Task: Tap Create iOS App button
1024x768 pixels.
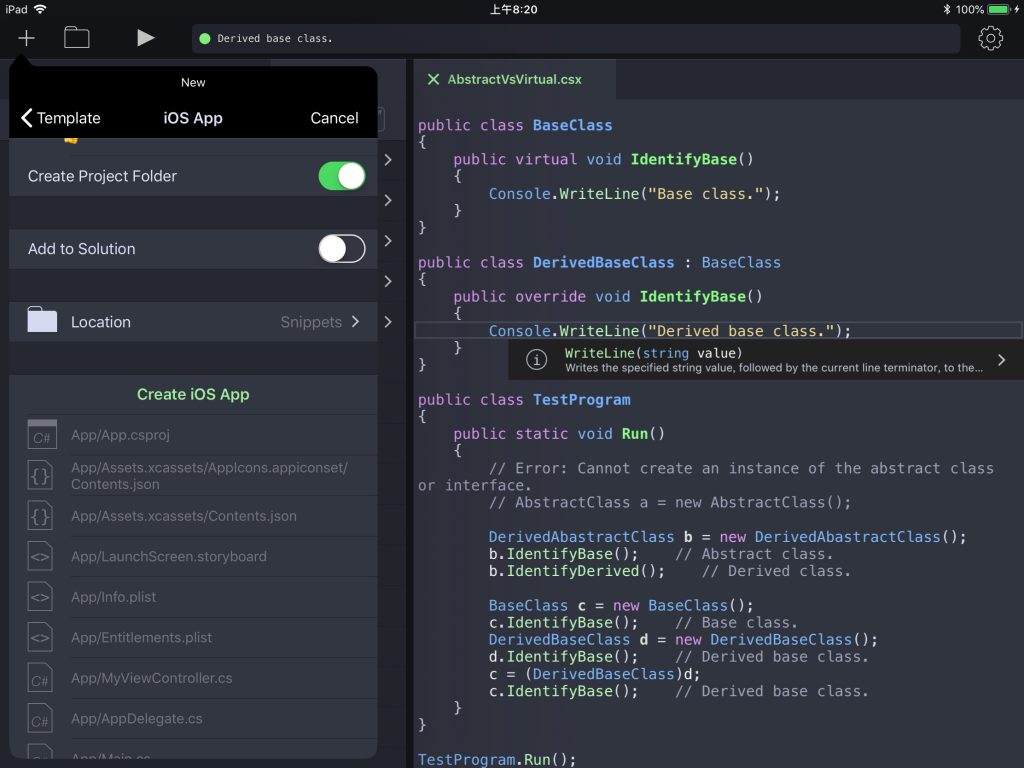Action: (193, 394)
